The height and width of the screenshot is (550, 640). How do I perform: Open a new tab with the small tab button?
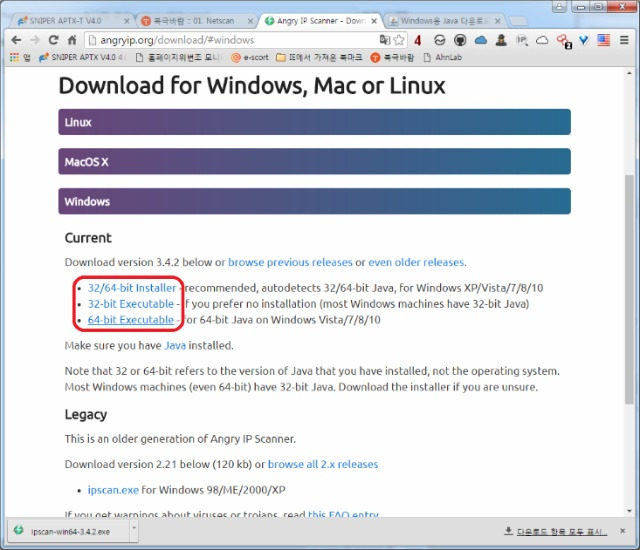coord(518,21)
